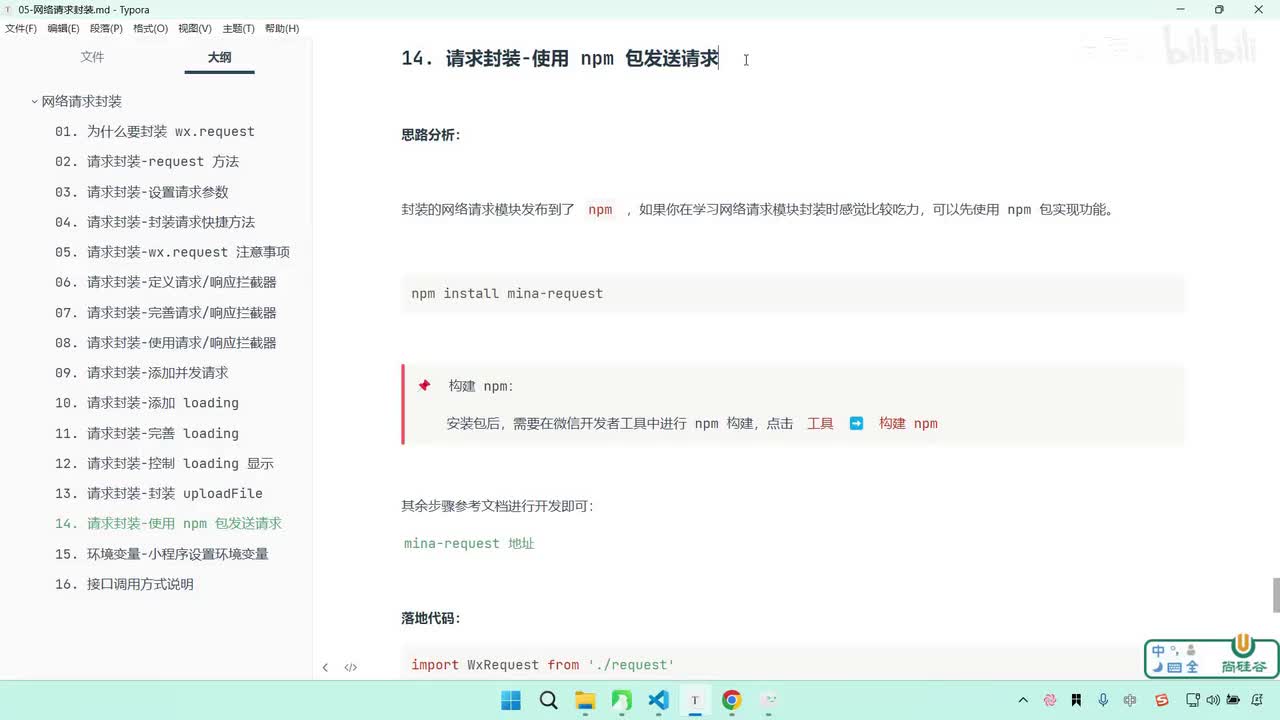The width and height of the screenshot is (1280, 720).
Task: Jump to 05. 请求封装-wx.request 注意事项
Action: click(172, 252)
